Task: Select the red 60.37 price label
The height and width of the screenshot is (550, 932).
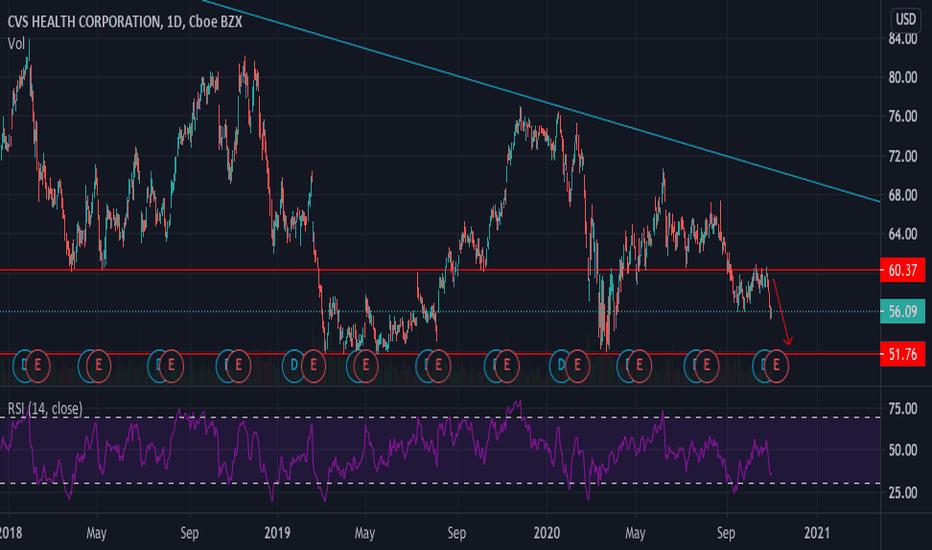Action: point(902,271)
